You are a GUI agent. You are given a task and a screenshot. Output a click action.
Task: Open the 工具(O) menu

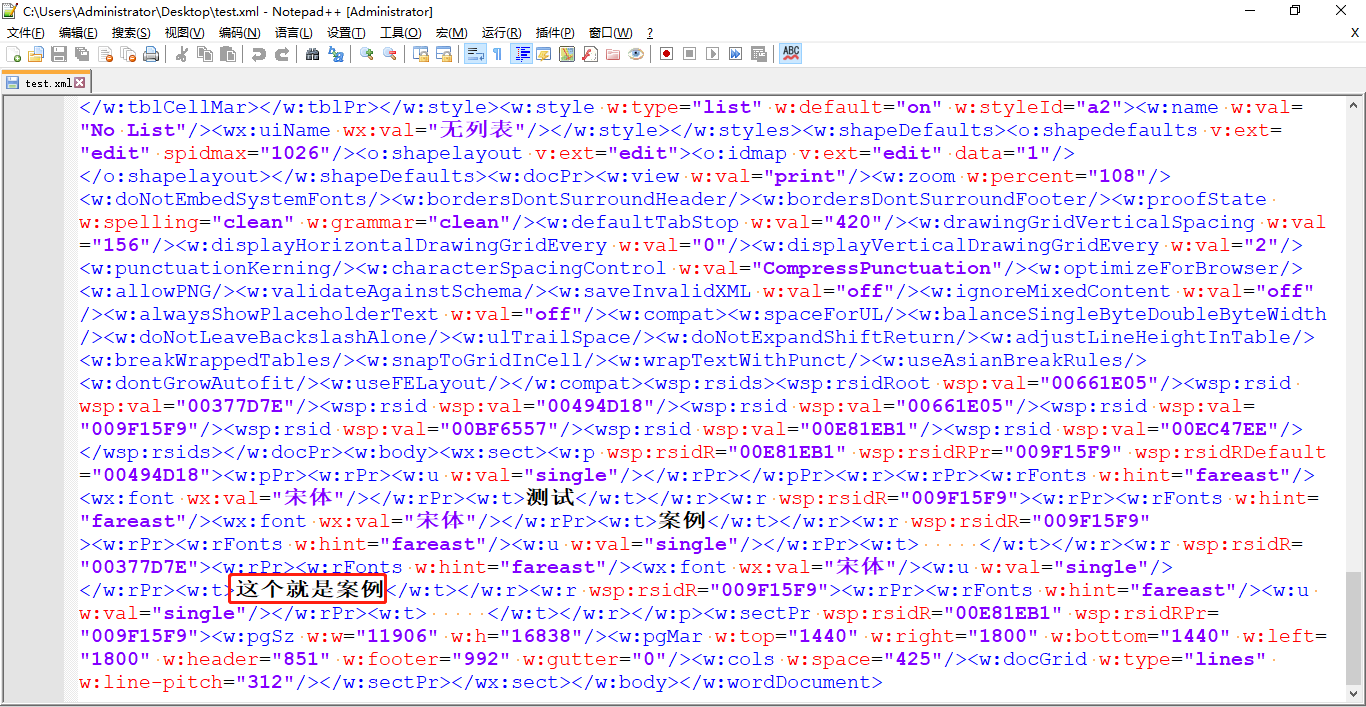point(400,33)
